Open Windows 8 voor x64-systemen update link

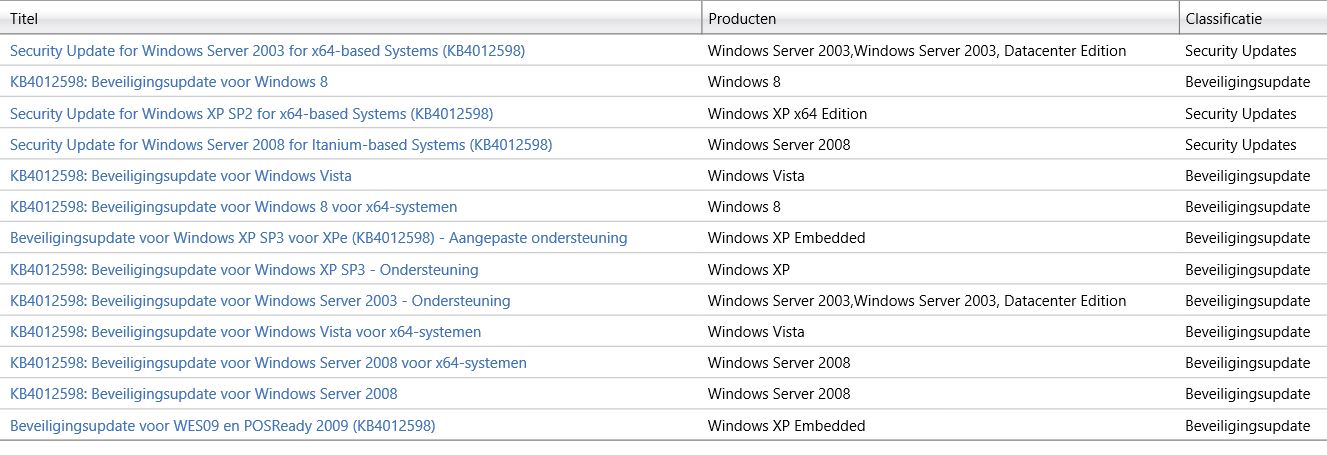click(x=234, y=207)
